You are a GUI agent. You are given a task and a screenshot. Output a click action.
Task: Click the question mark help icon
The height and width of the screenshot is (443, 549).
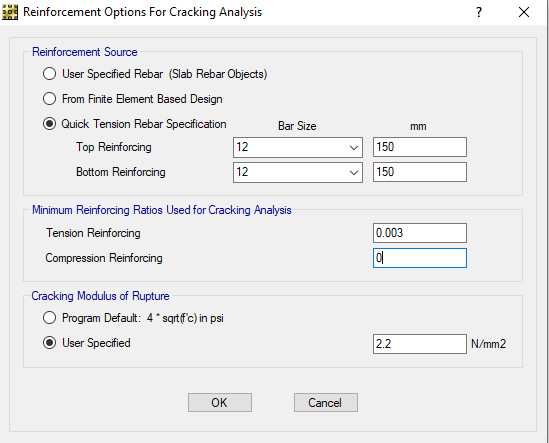[x=479, y=13]
